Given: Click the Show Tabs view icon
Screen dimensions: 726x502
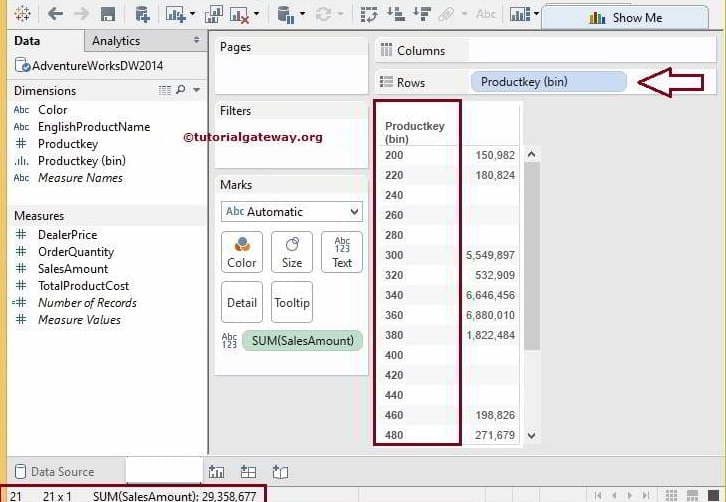Looking at the screenshot, I should click(x=713, y=496).
